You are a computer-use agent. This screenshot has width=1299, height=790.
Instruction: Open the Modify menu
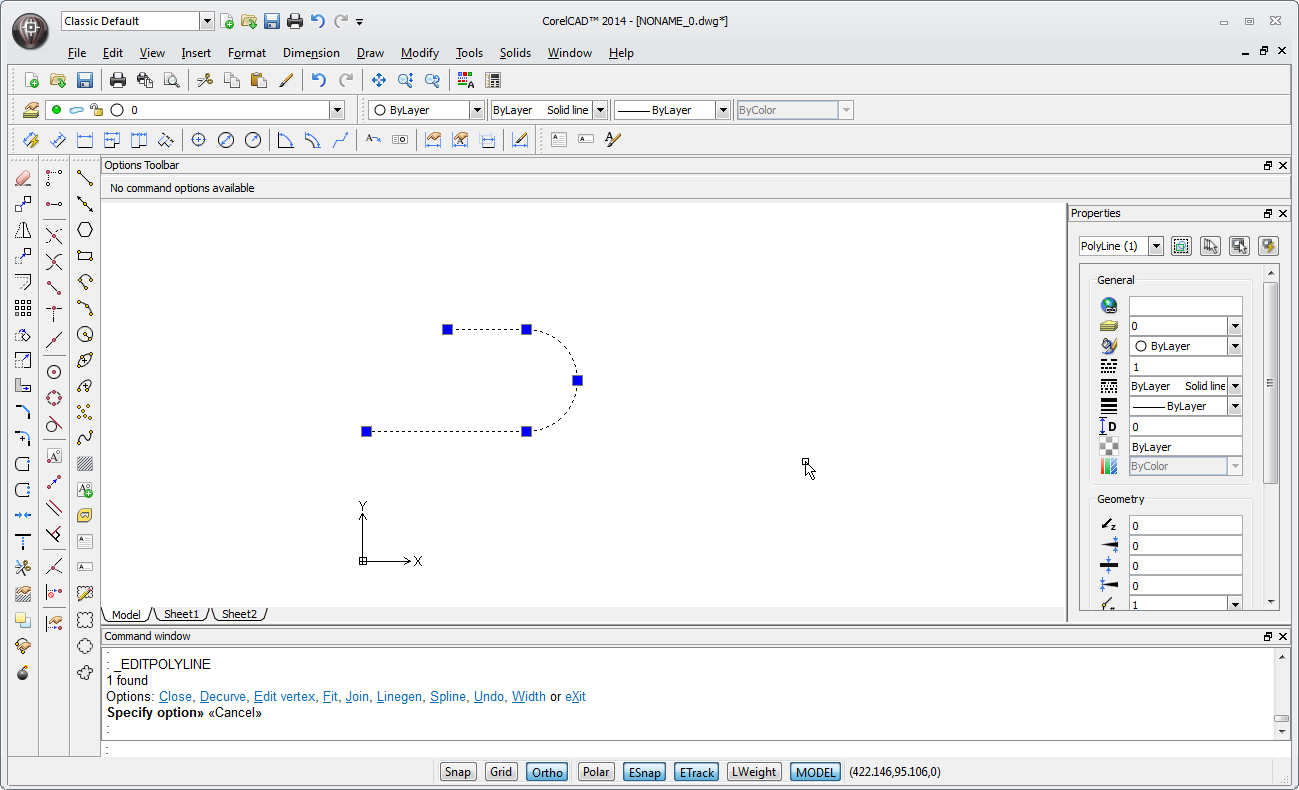point(420,53)
